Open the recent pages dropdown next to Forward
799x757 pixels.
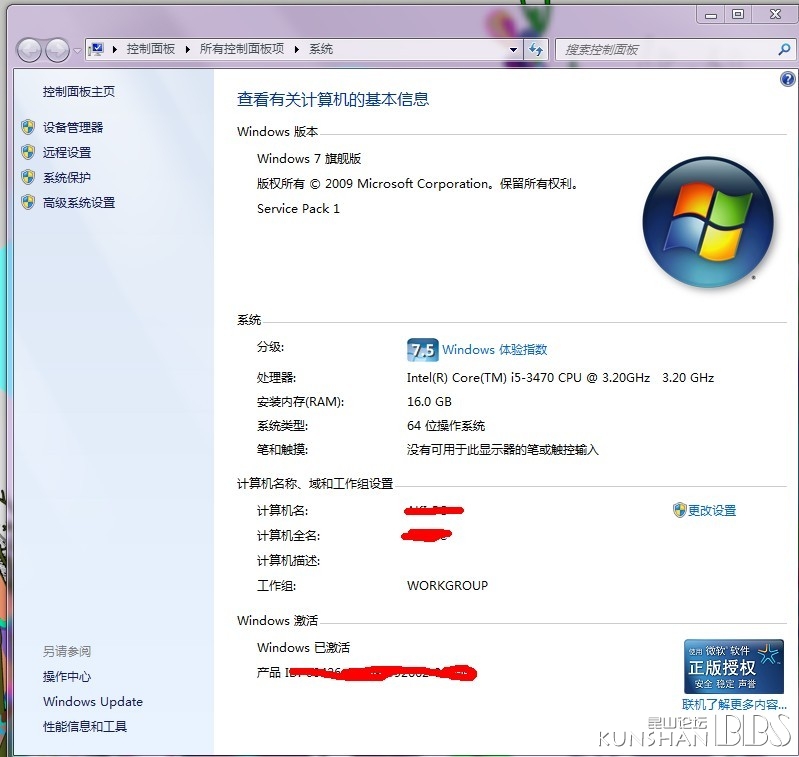(x=76, y=50)
